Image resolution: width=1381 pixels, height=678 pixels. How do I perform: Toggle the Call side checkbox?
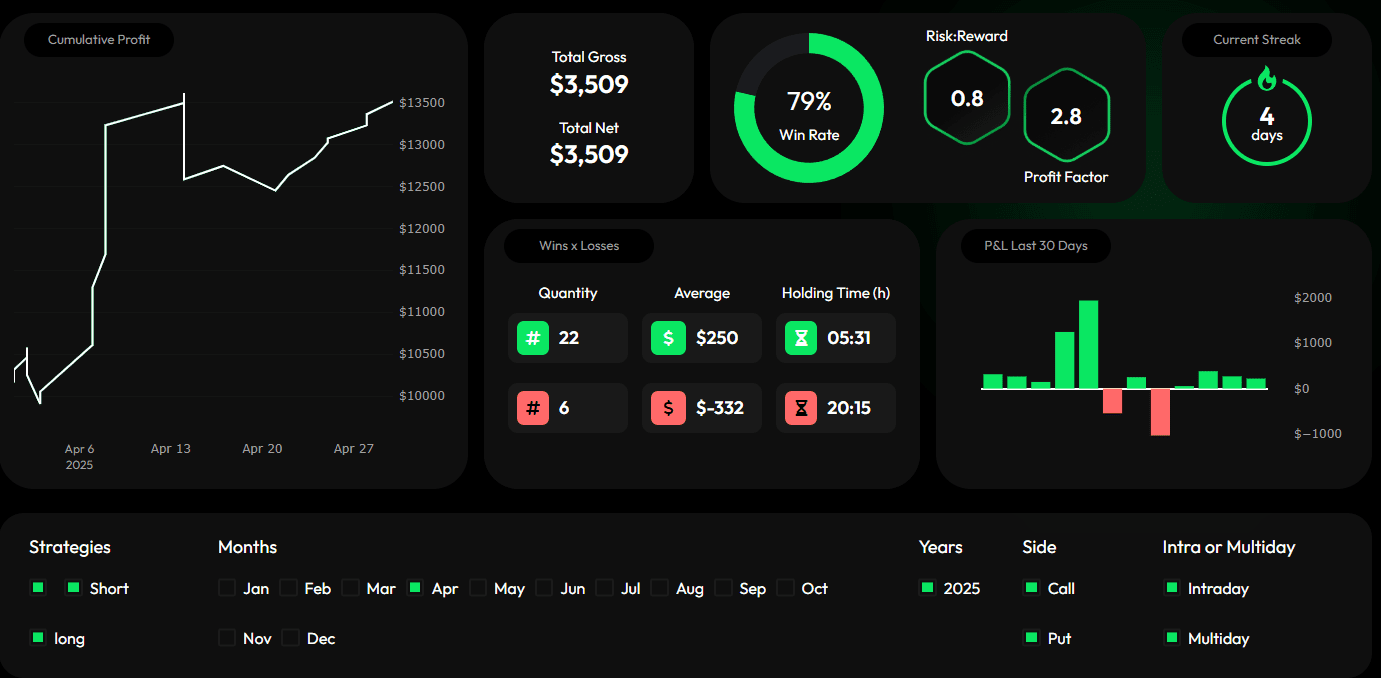point(1032,588)
